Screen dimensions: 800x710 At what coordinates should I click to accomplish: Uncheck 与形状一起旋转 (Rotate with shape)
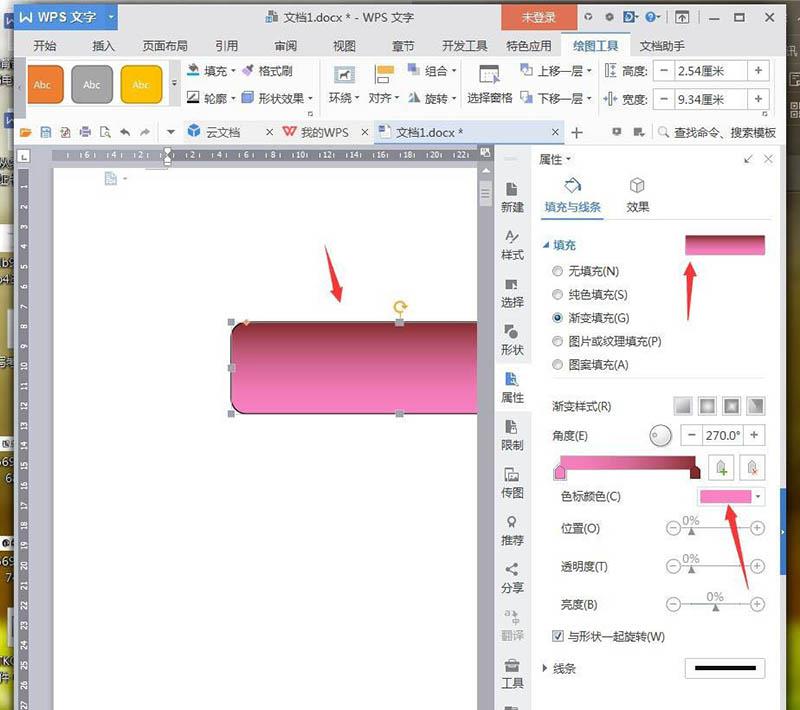(x=557, y=636)
